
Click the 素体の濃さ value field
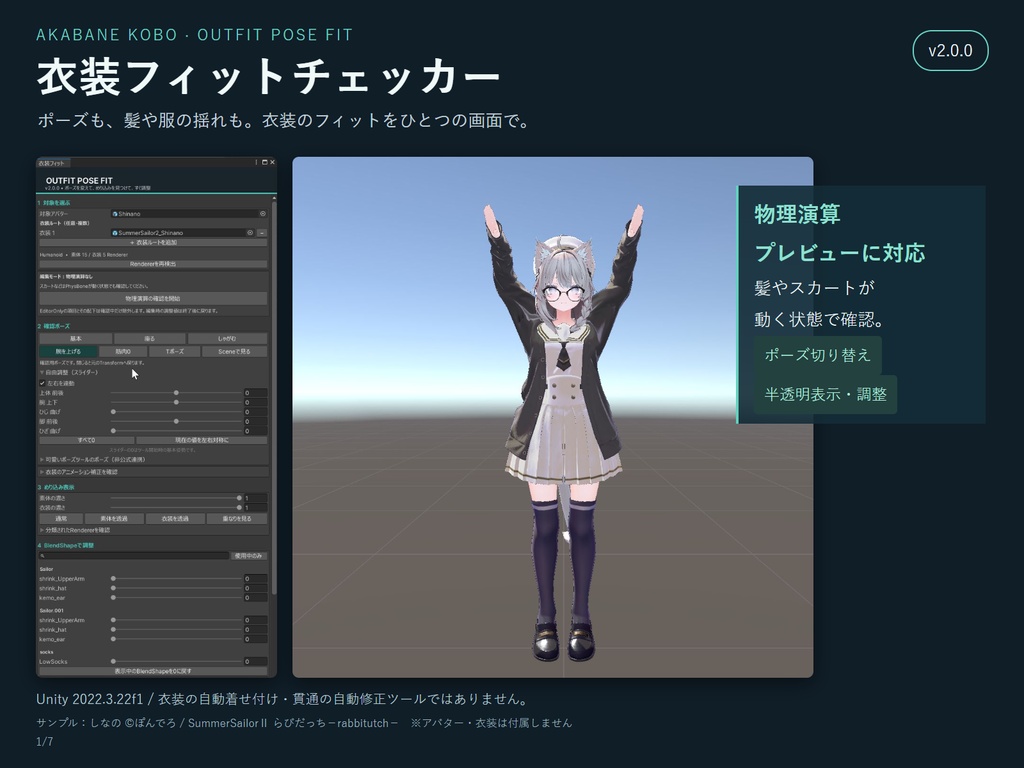tap(255, 498)
